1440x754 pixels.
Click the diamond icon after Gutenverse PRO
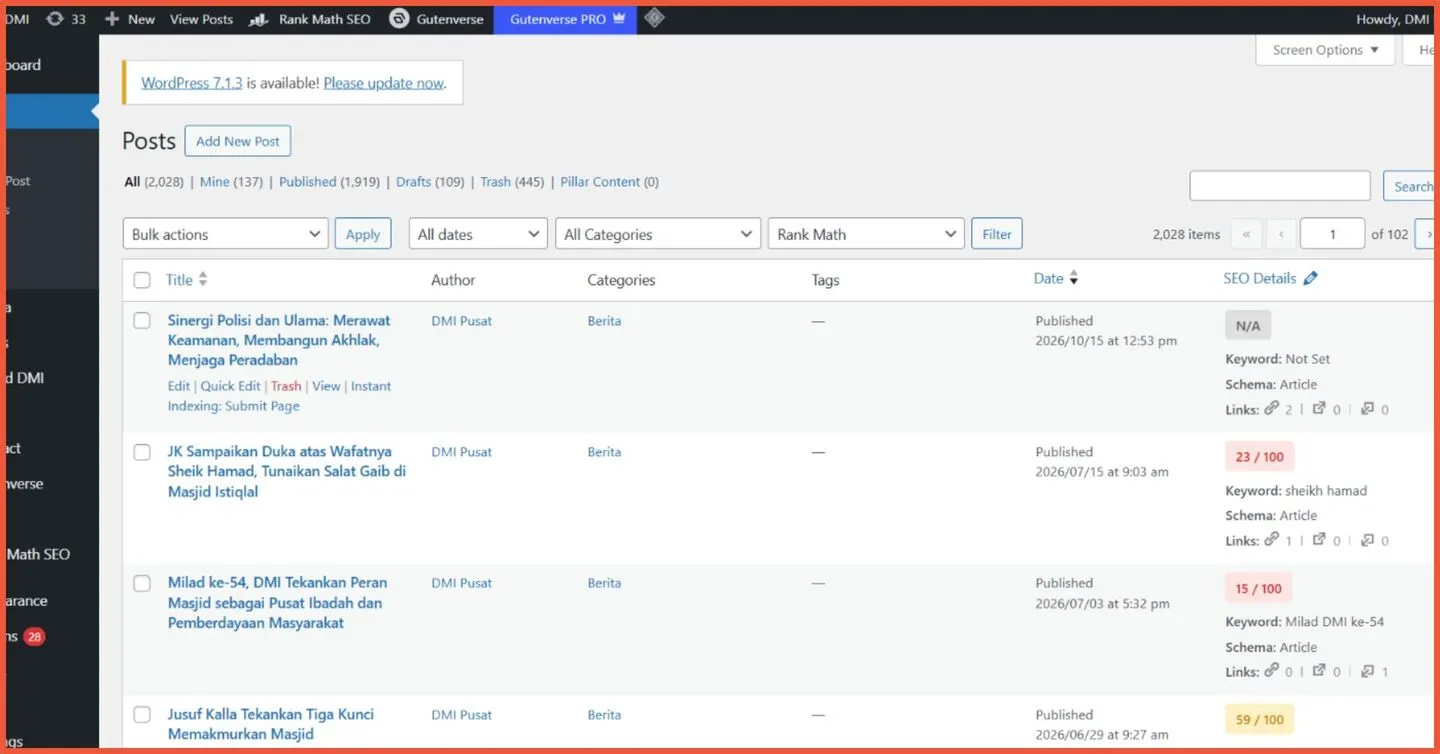[x=654, y=18]
